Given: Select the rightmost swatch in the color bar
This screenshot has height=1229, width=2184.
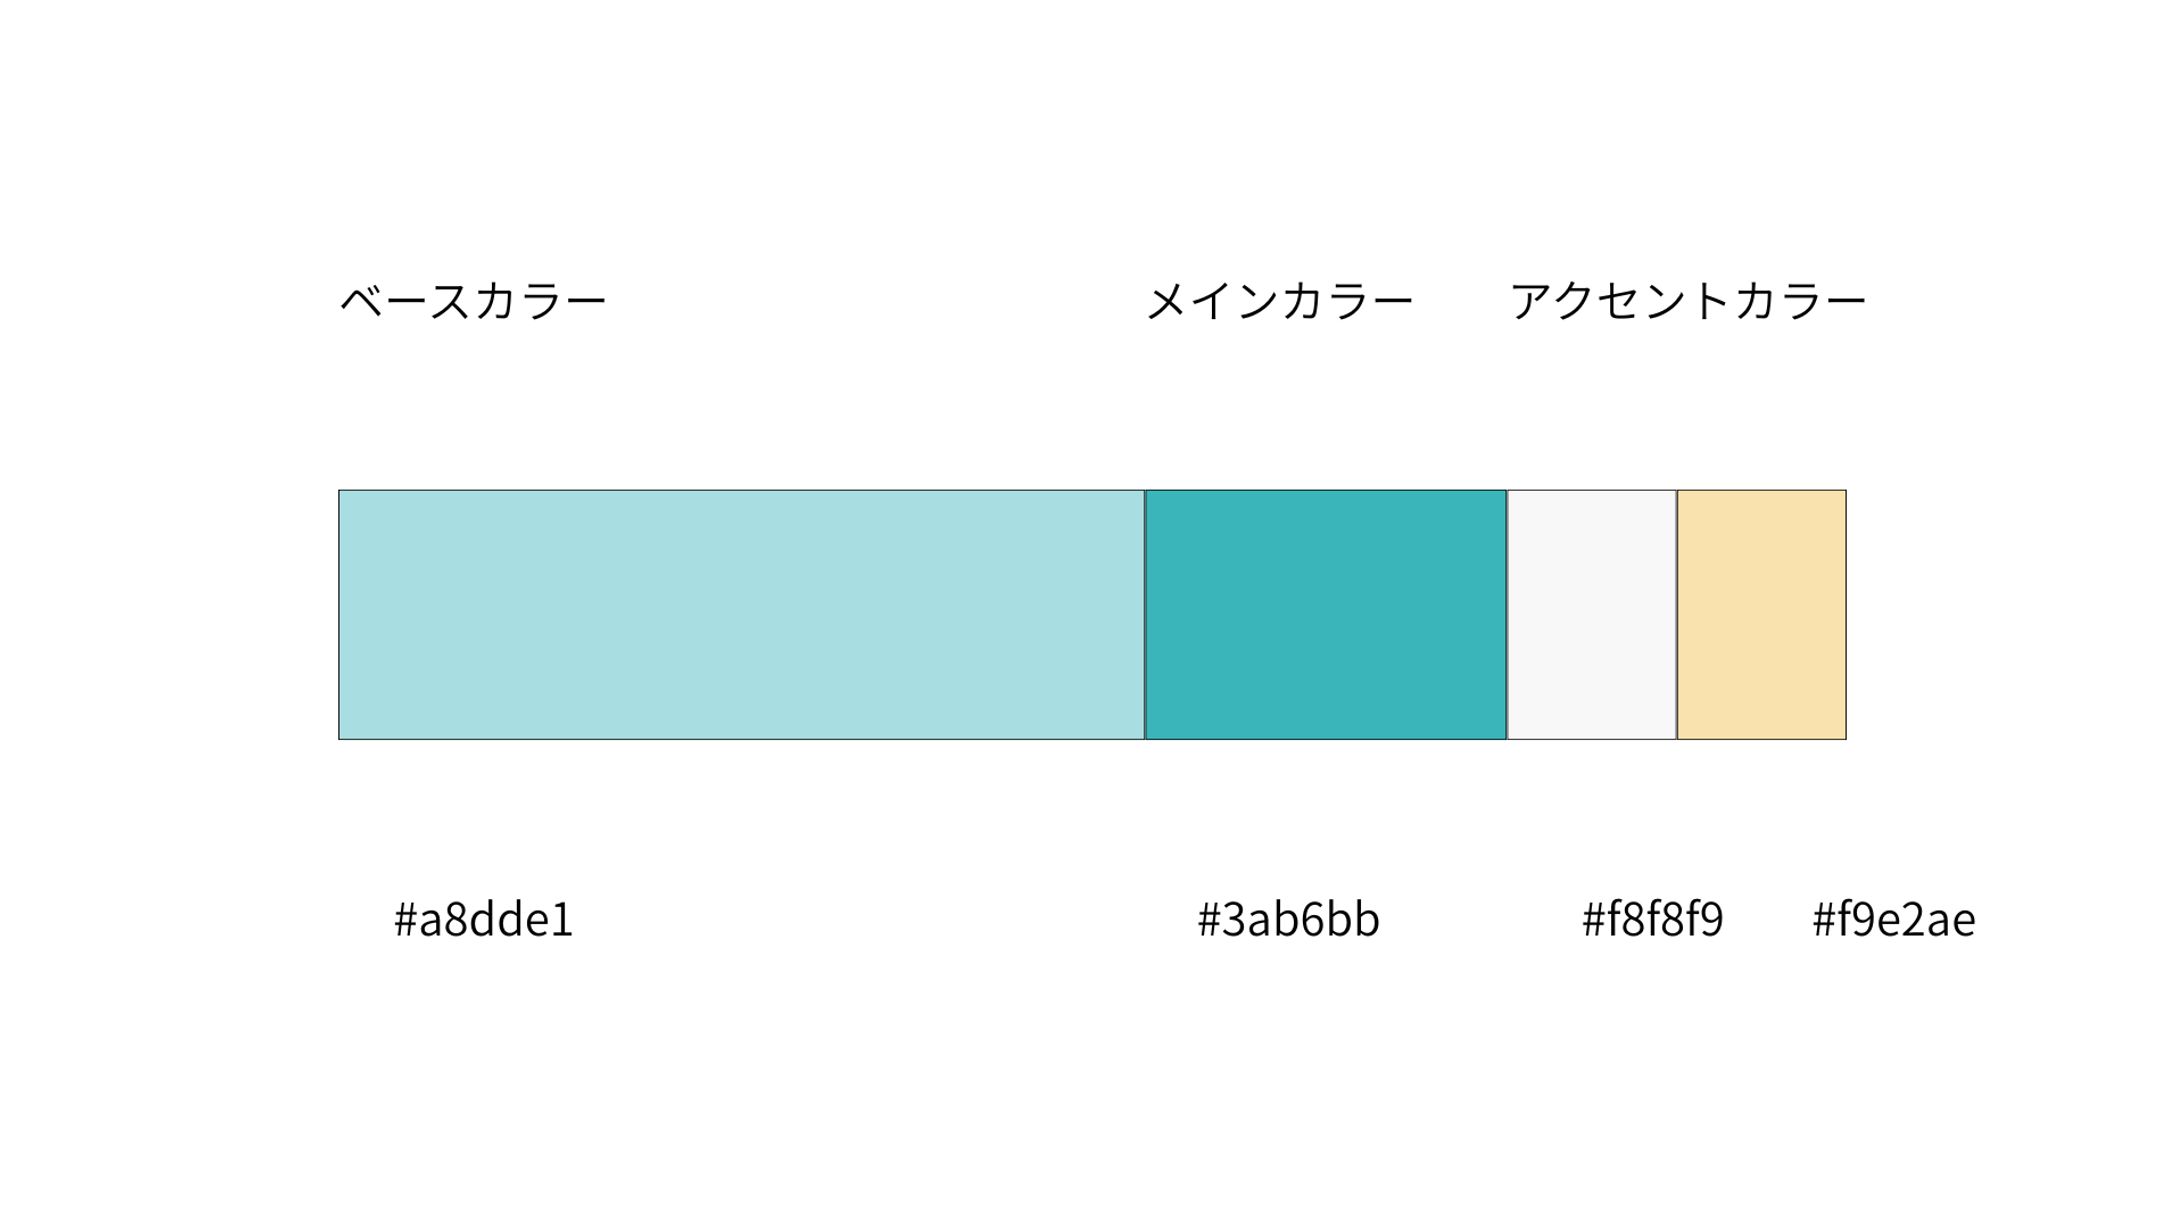Looking at the screenshot, I should coord(1761,614).
